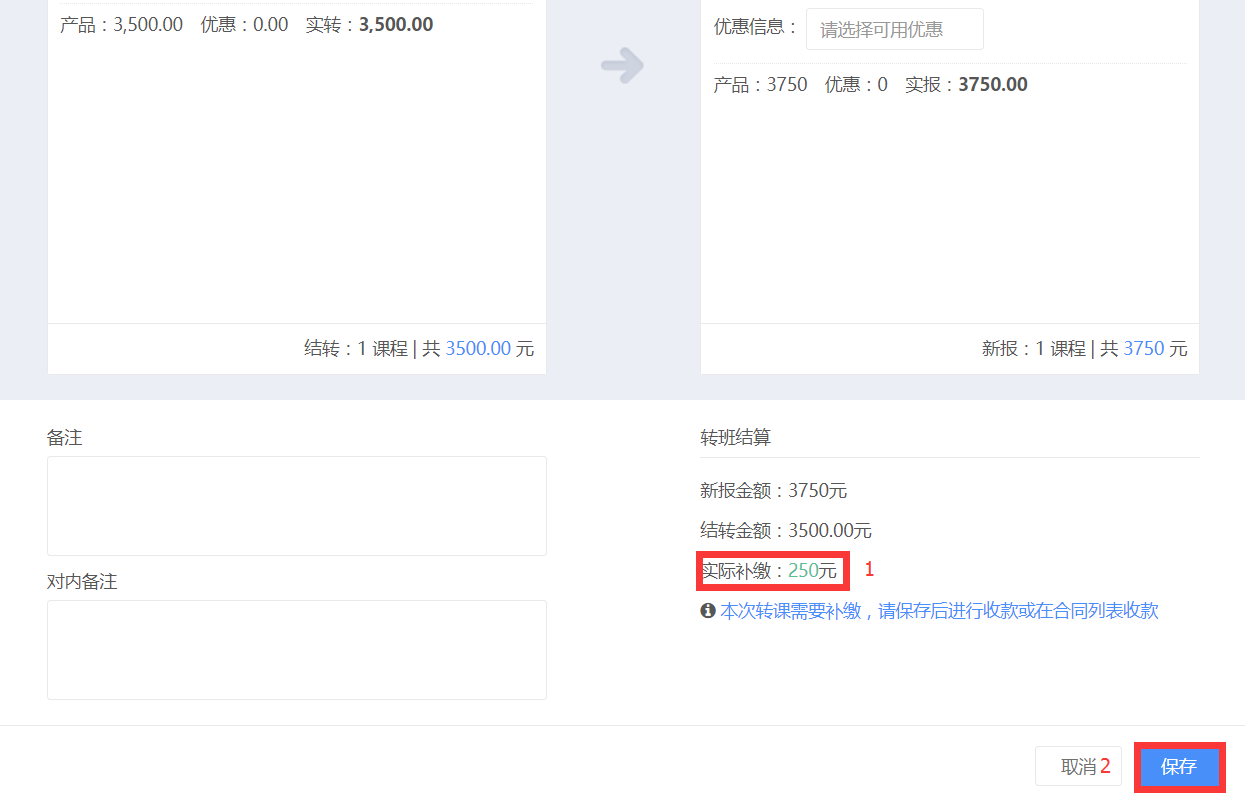Click the 对内备注 label

[x=82, y=582]
